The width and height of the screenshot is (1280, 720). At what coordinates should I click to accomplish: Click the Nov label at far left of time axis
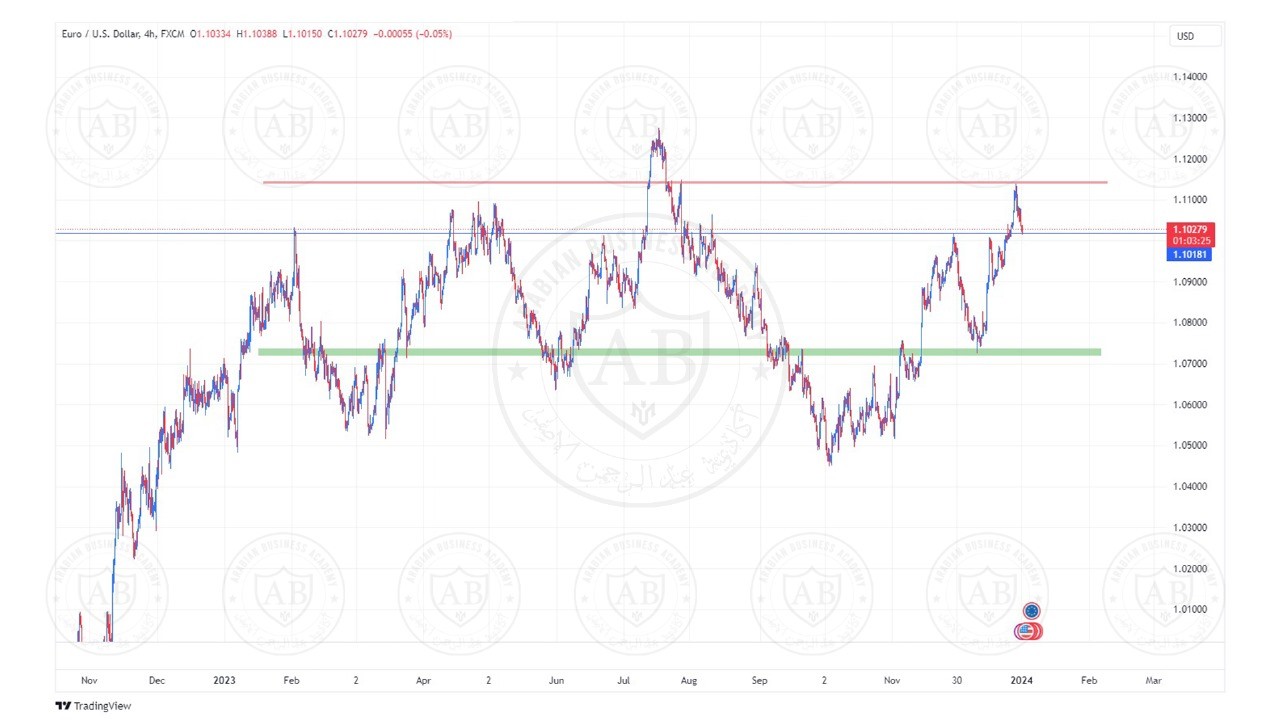pos(89,680)
